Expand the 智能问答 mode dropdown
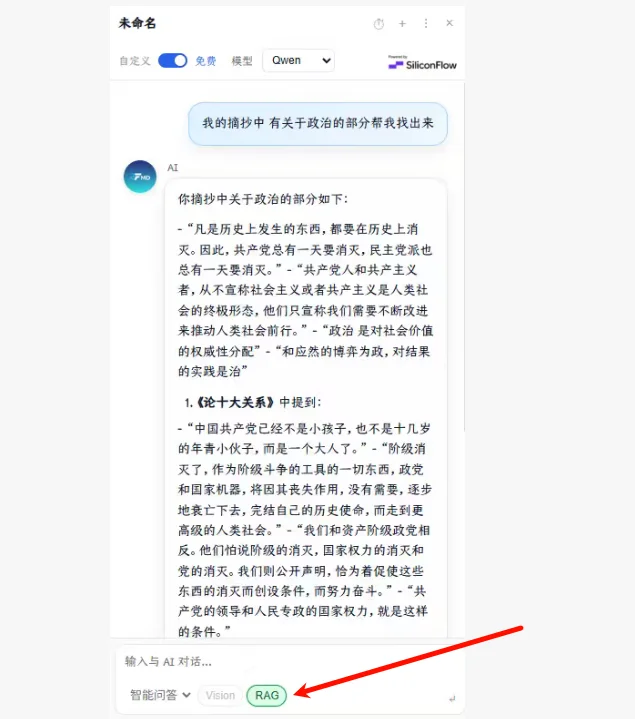Image resolution: width=635 pixels, height=719 pixels. coord(160,695)
